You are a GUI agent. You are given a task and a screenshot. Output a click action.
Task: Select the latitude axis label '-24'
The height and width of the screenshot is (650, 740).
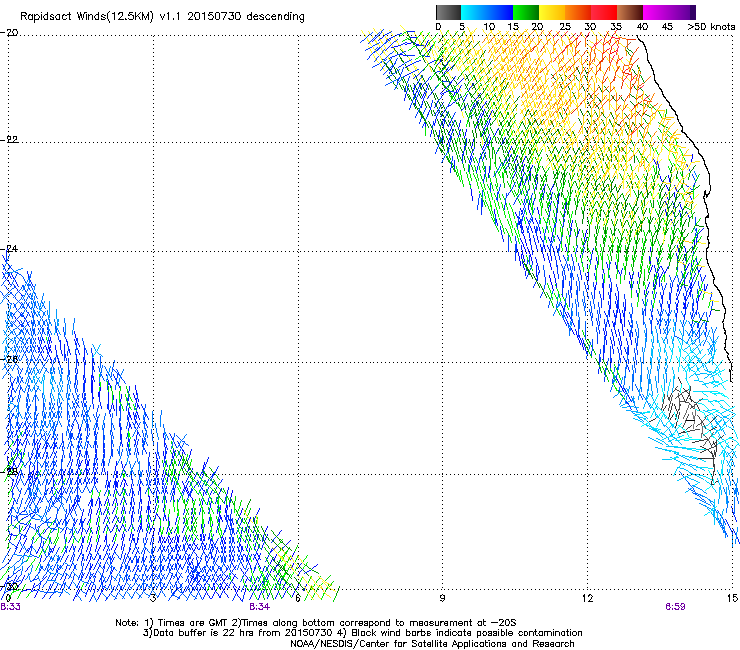[10, 248]
